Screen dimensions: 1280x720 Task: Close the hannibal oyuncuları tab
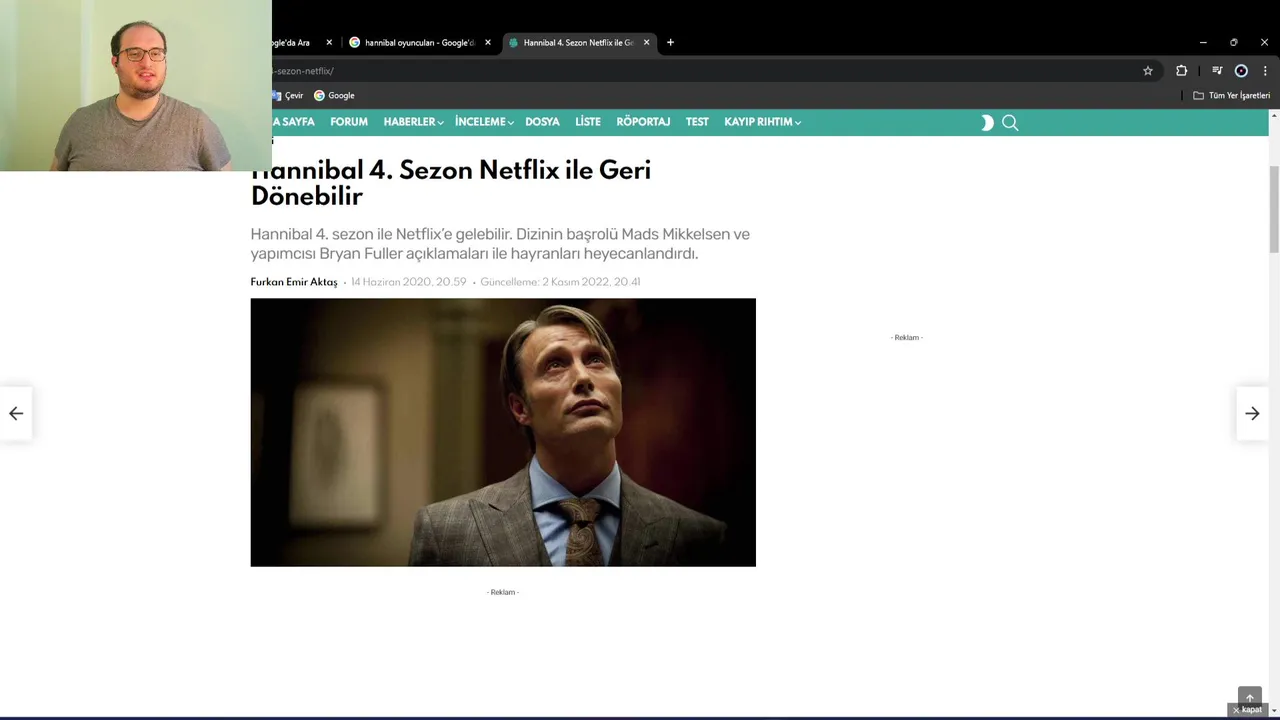pos(488,43)
